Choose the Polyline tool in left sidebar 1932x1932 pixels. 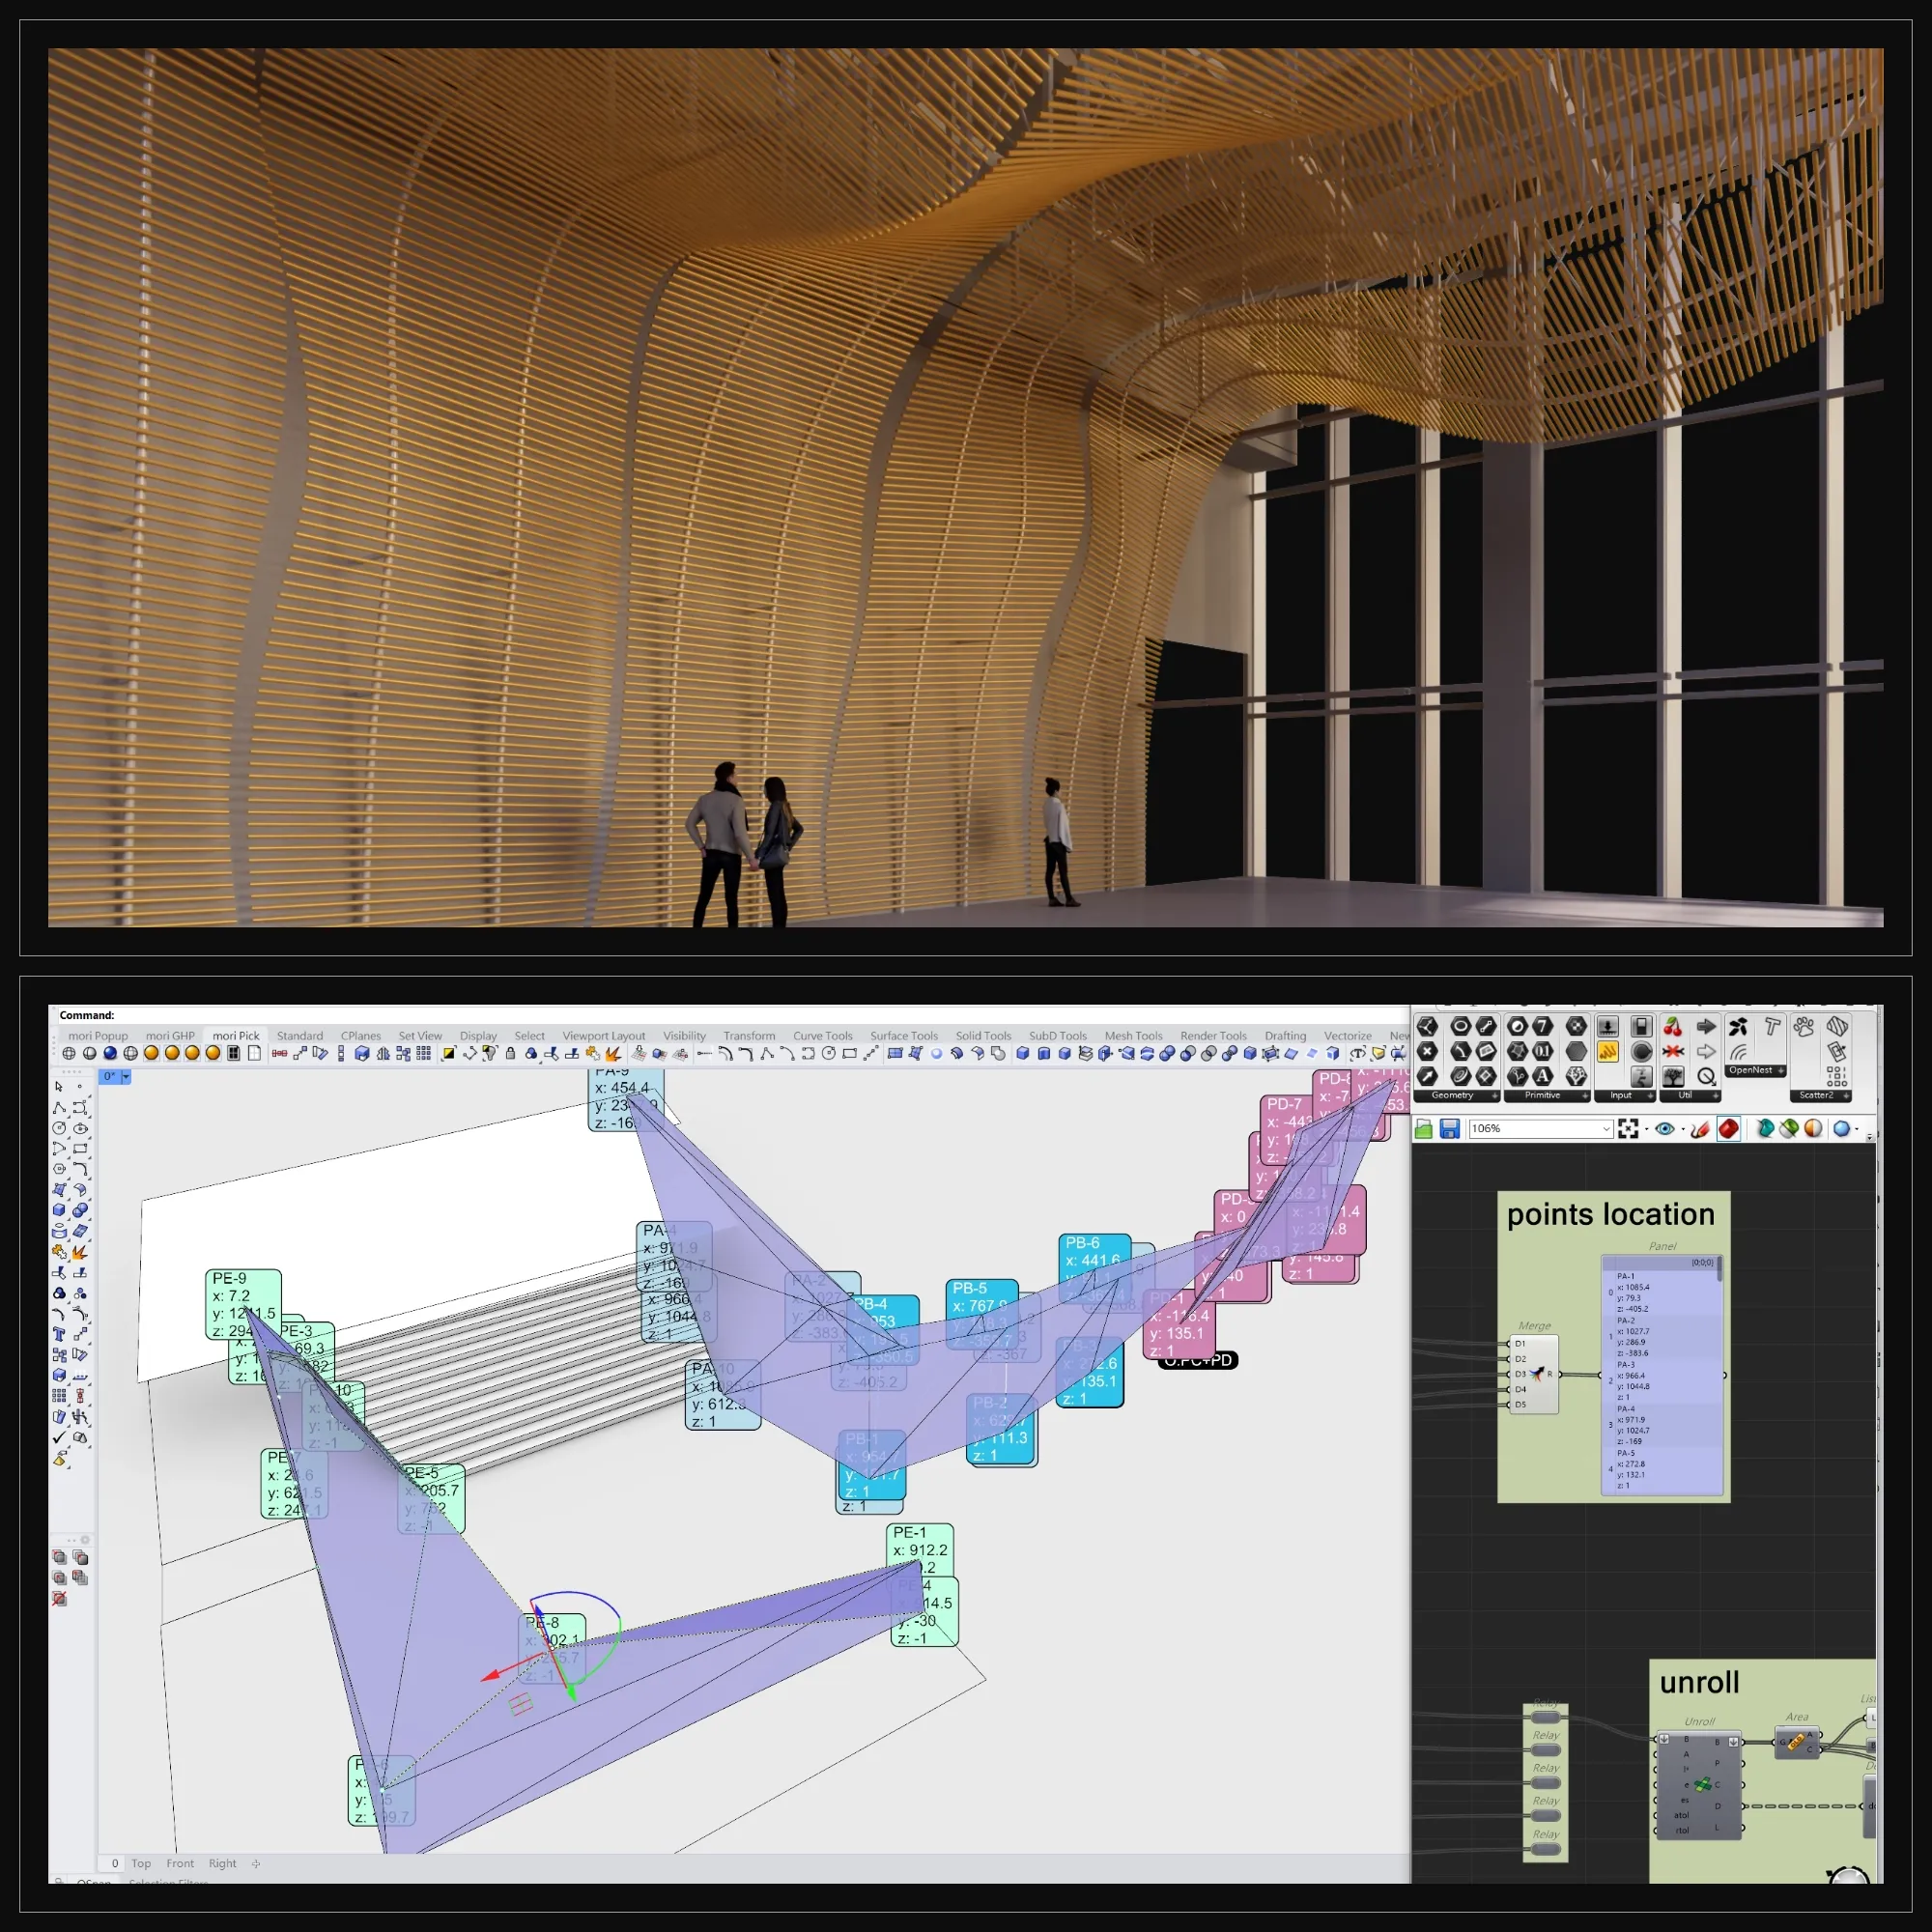tap(59, 1108)
